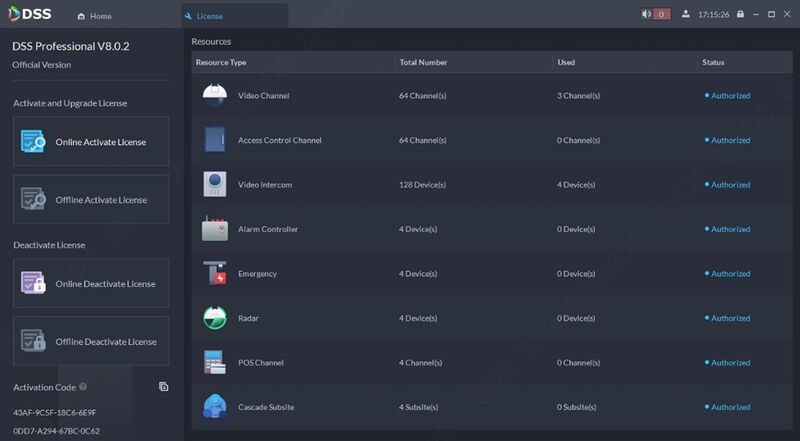Click the DSS Professional V8.0.2 title
This screenshot has height=441, width=800.
71,46
